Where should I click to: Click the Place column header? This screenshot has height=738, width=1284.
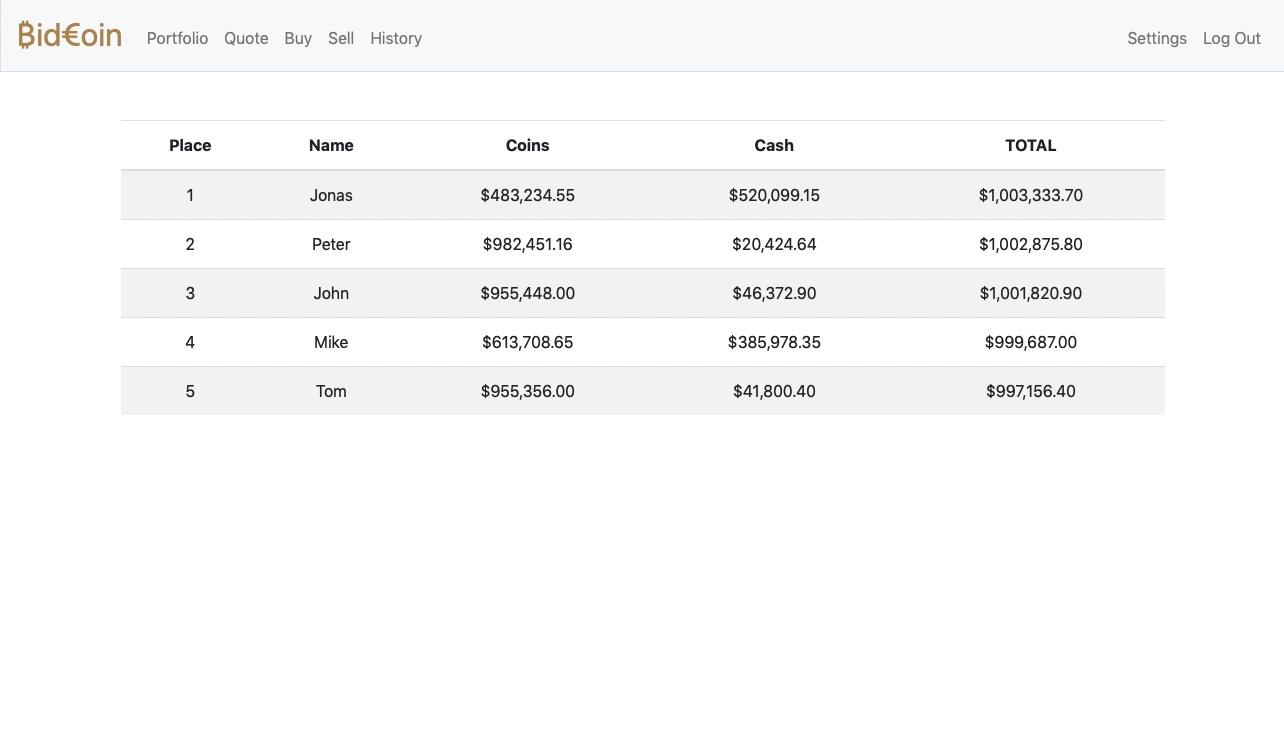click(190, 145)
